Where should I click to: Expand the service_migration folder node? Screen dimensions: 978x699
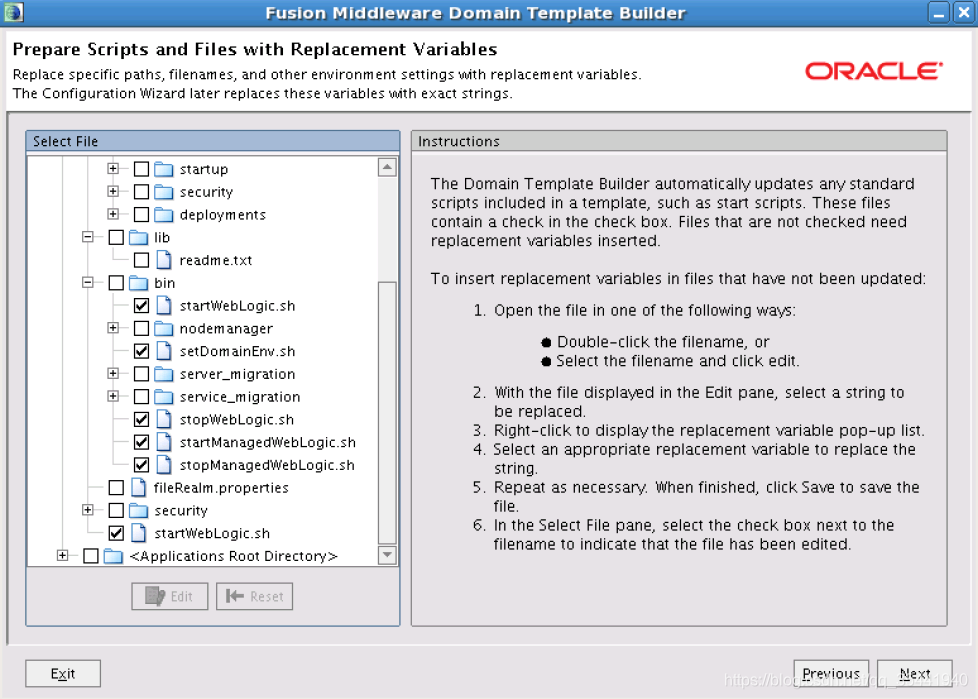tap(113, 396)
